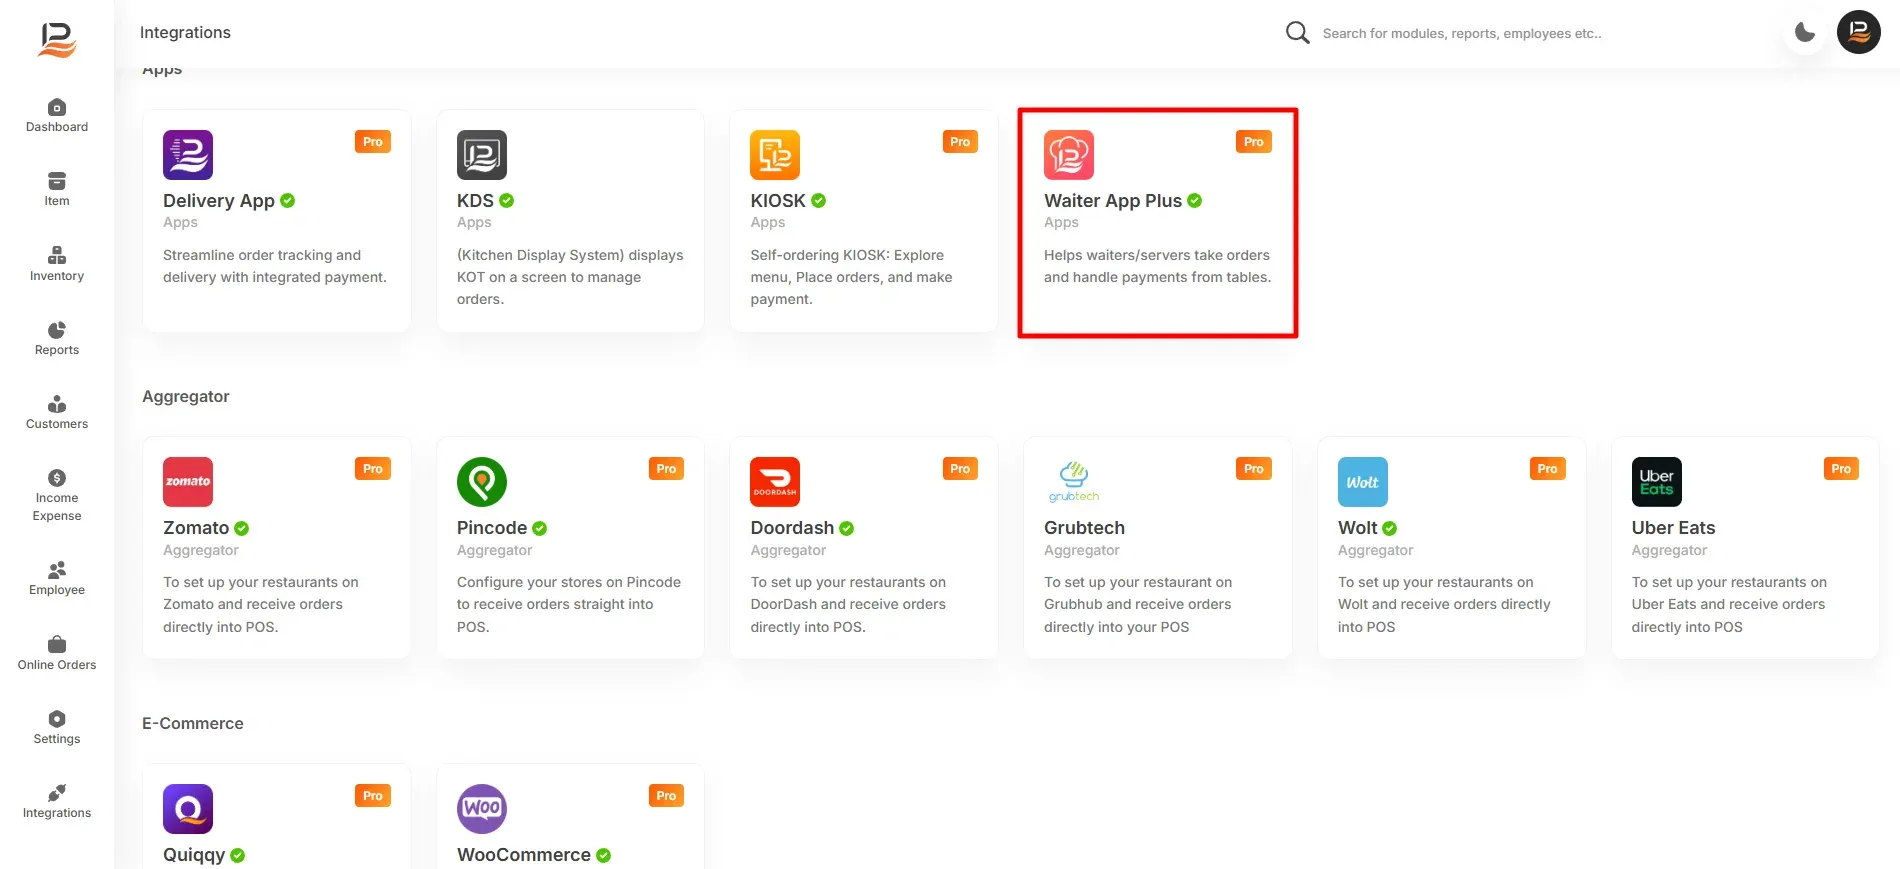Open the Reports sidebar section
The height and width of the screenshot is (869, 1900).
click(x=57, y=338)
